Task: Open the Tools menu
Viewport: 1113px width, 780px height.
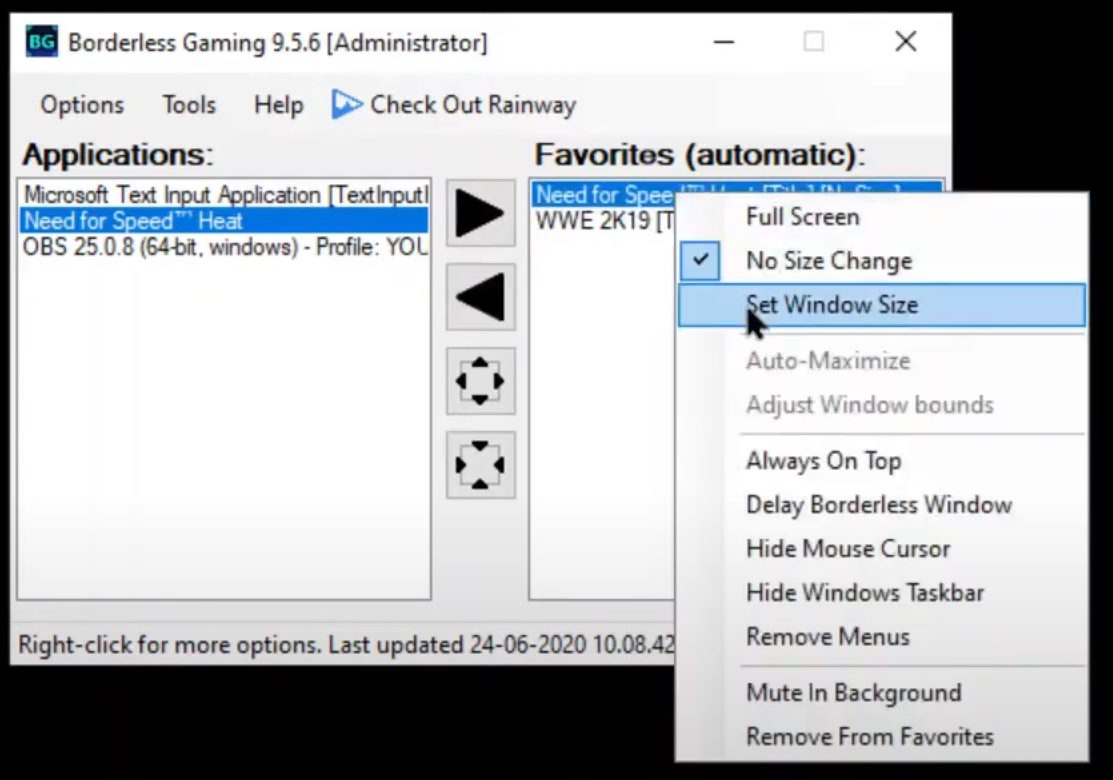Action: 189,105
